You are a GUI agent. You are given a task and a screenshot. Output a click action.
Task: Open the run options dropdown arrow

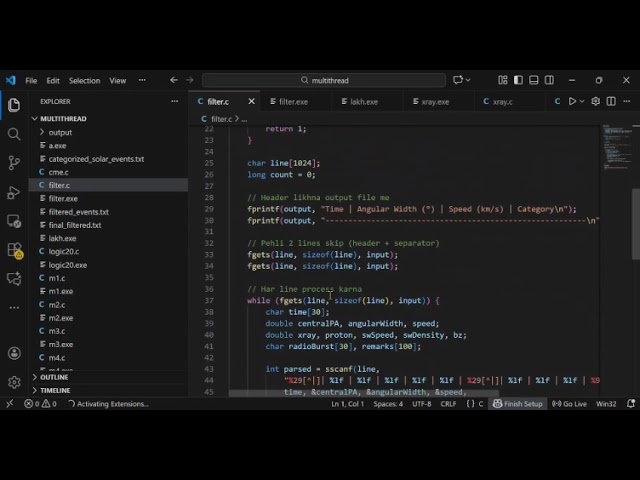582,101
